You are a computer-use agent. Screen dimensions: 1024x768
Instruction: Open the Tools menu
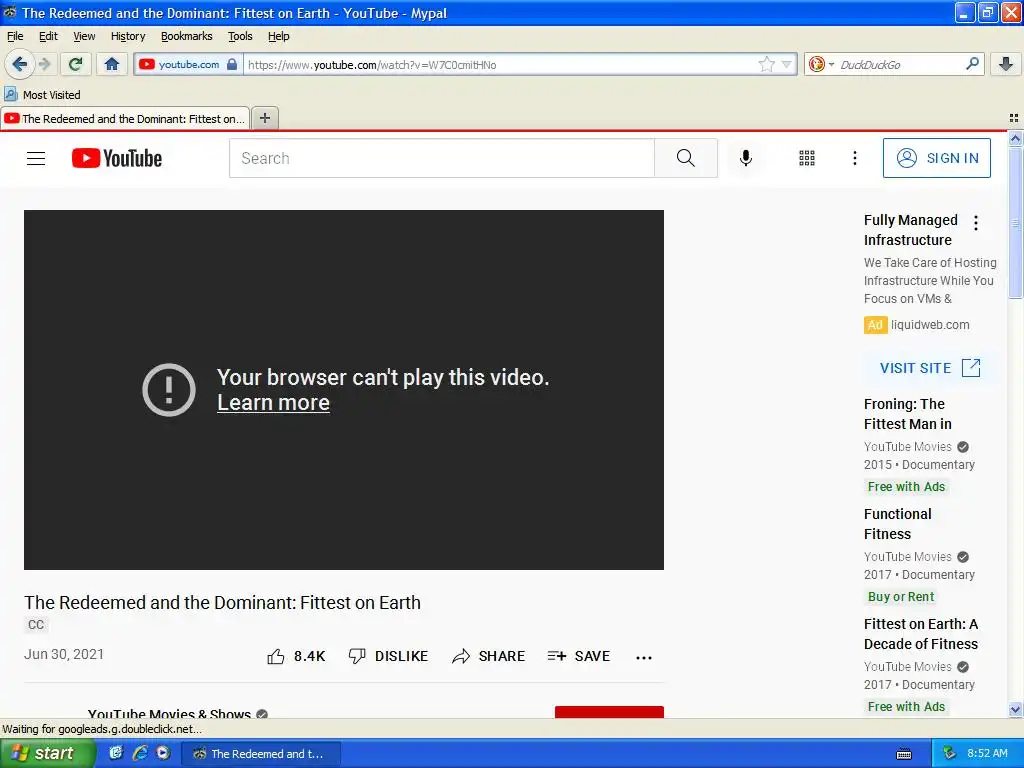pyautogui.click(x=240, y=36)
